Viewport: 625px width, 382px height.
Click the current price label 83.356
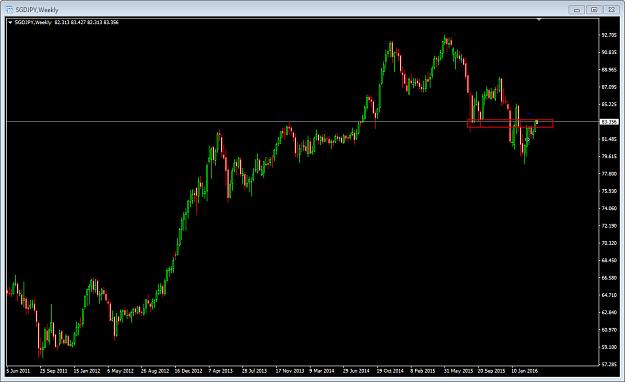(609, 122)
